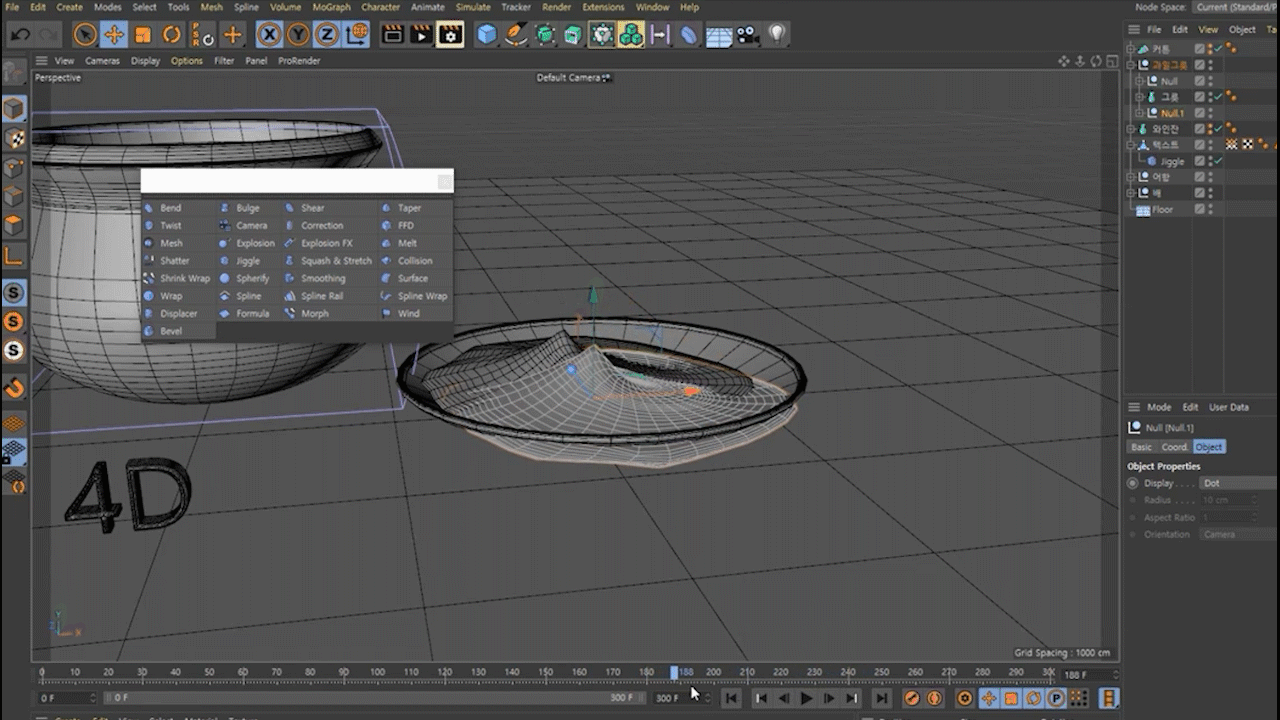Activate the Rotate tool in the top toolbar
The height and width of the screenshot is (720, 1280).
click(171, 35)
